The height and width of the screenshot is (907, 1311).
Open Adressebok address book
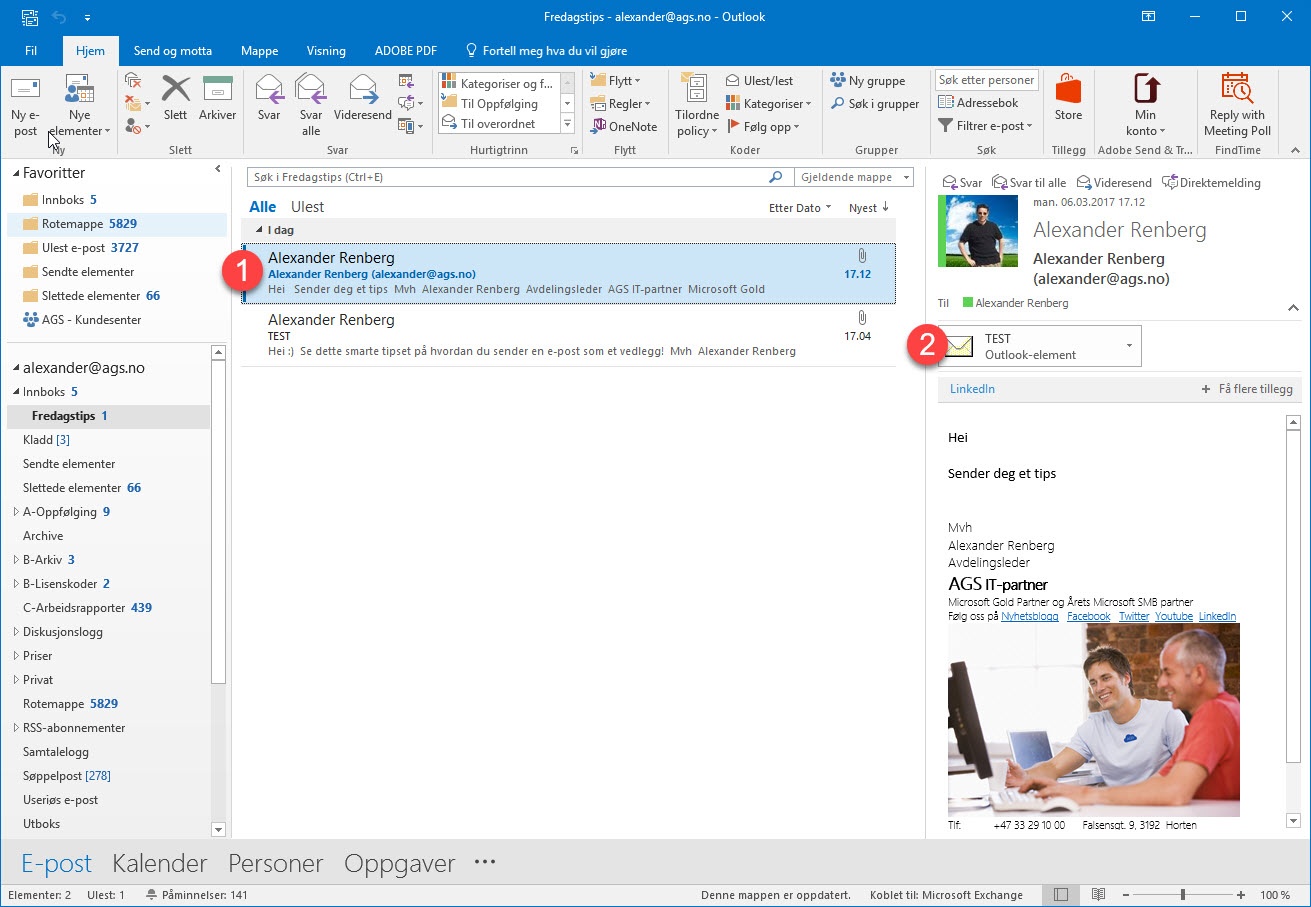click(979, 103)
